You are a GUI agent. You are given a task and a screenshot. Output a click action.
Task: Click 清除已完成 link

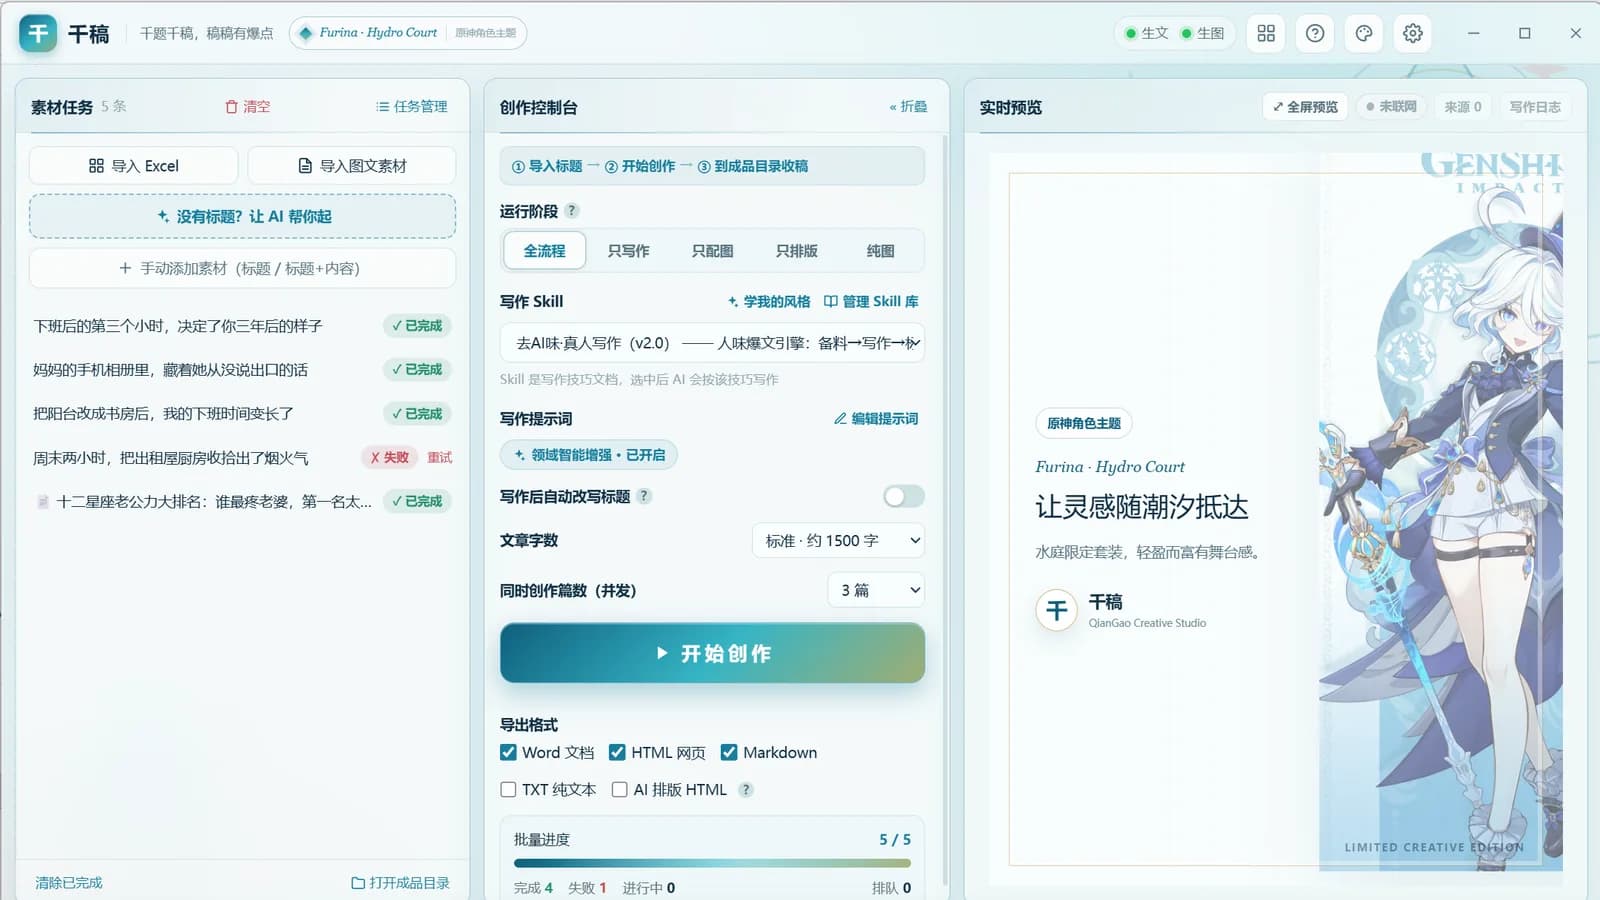click(69, 883)
